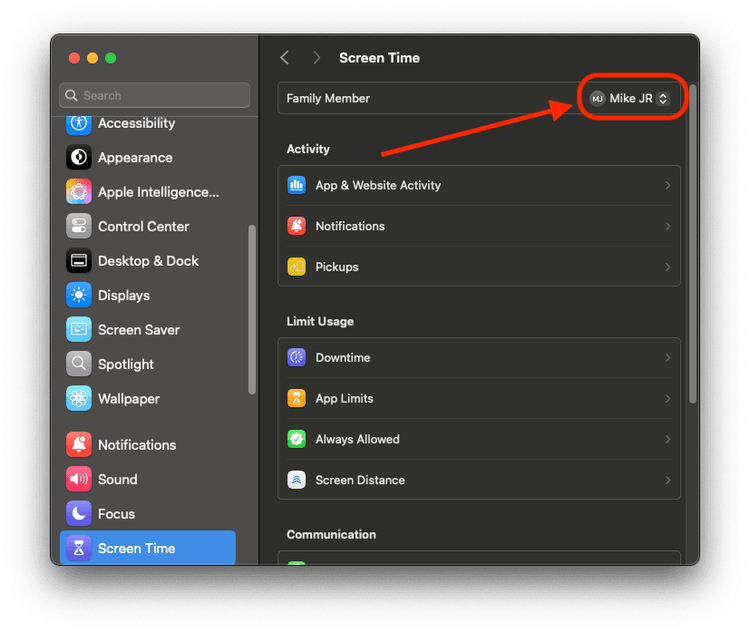Expand App Limits via its chevron

click(668, 398)
